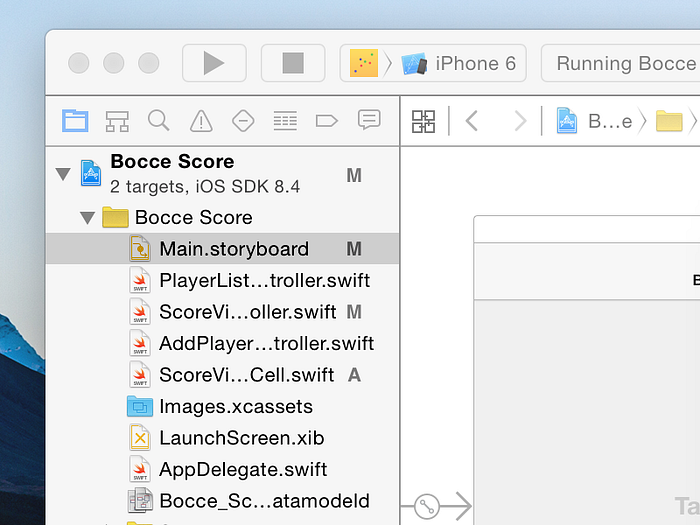Open the related items grid menu
Image resolution: width=700 pixels, height=525 pixels.
[x=423, y=121]
